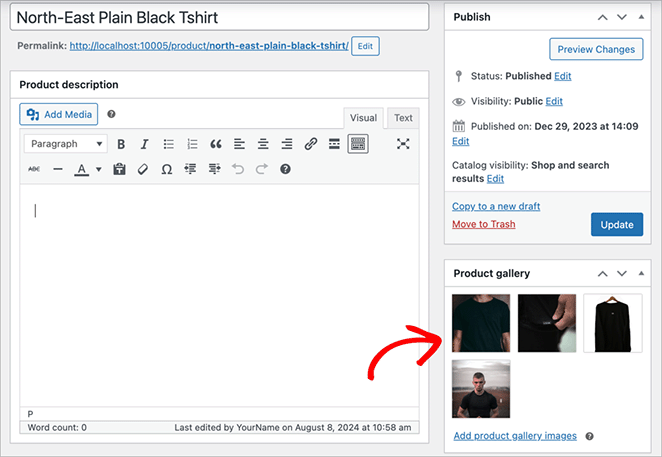Viewport: 662px width, 457px height.
Task: Open the Paragraph format dropdown
Action: tap(67, 144)
